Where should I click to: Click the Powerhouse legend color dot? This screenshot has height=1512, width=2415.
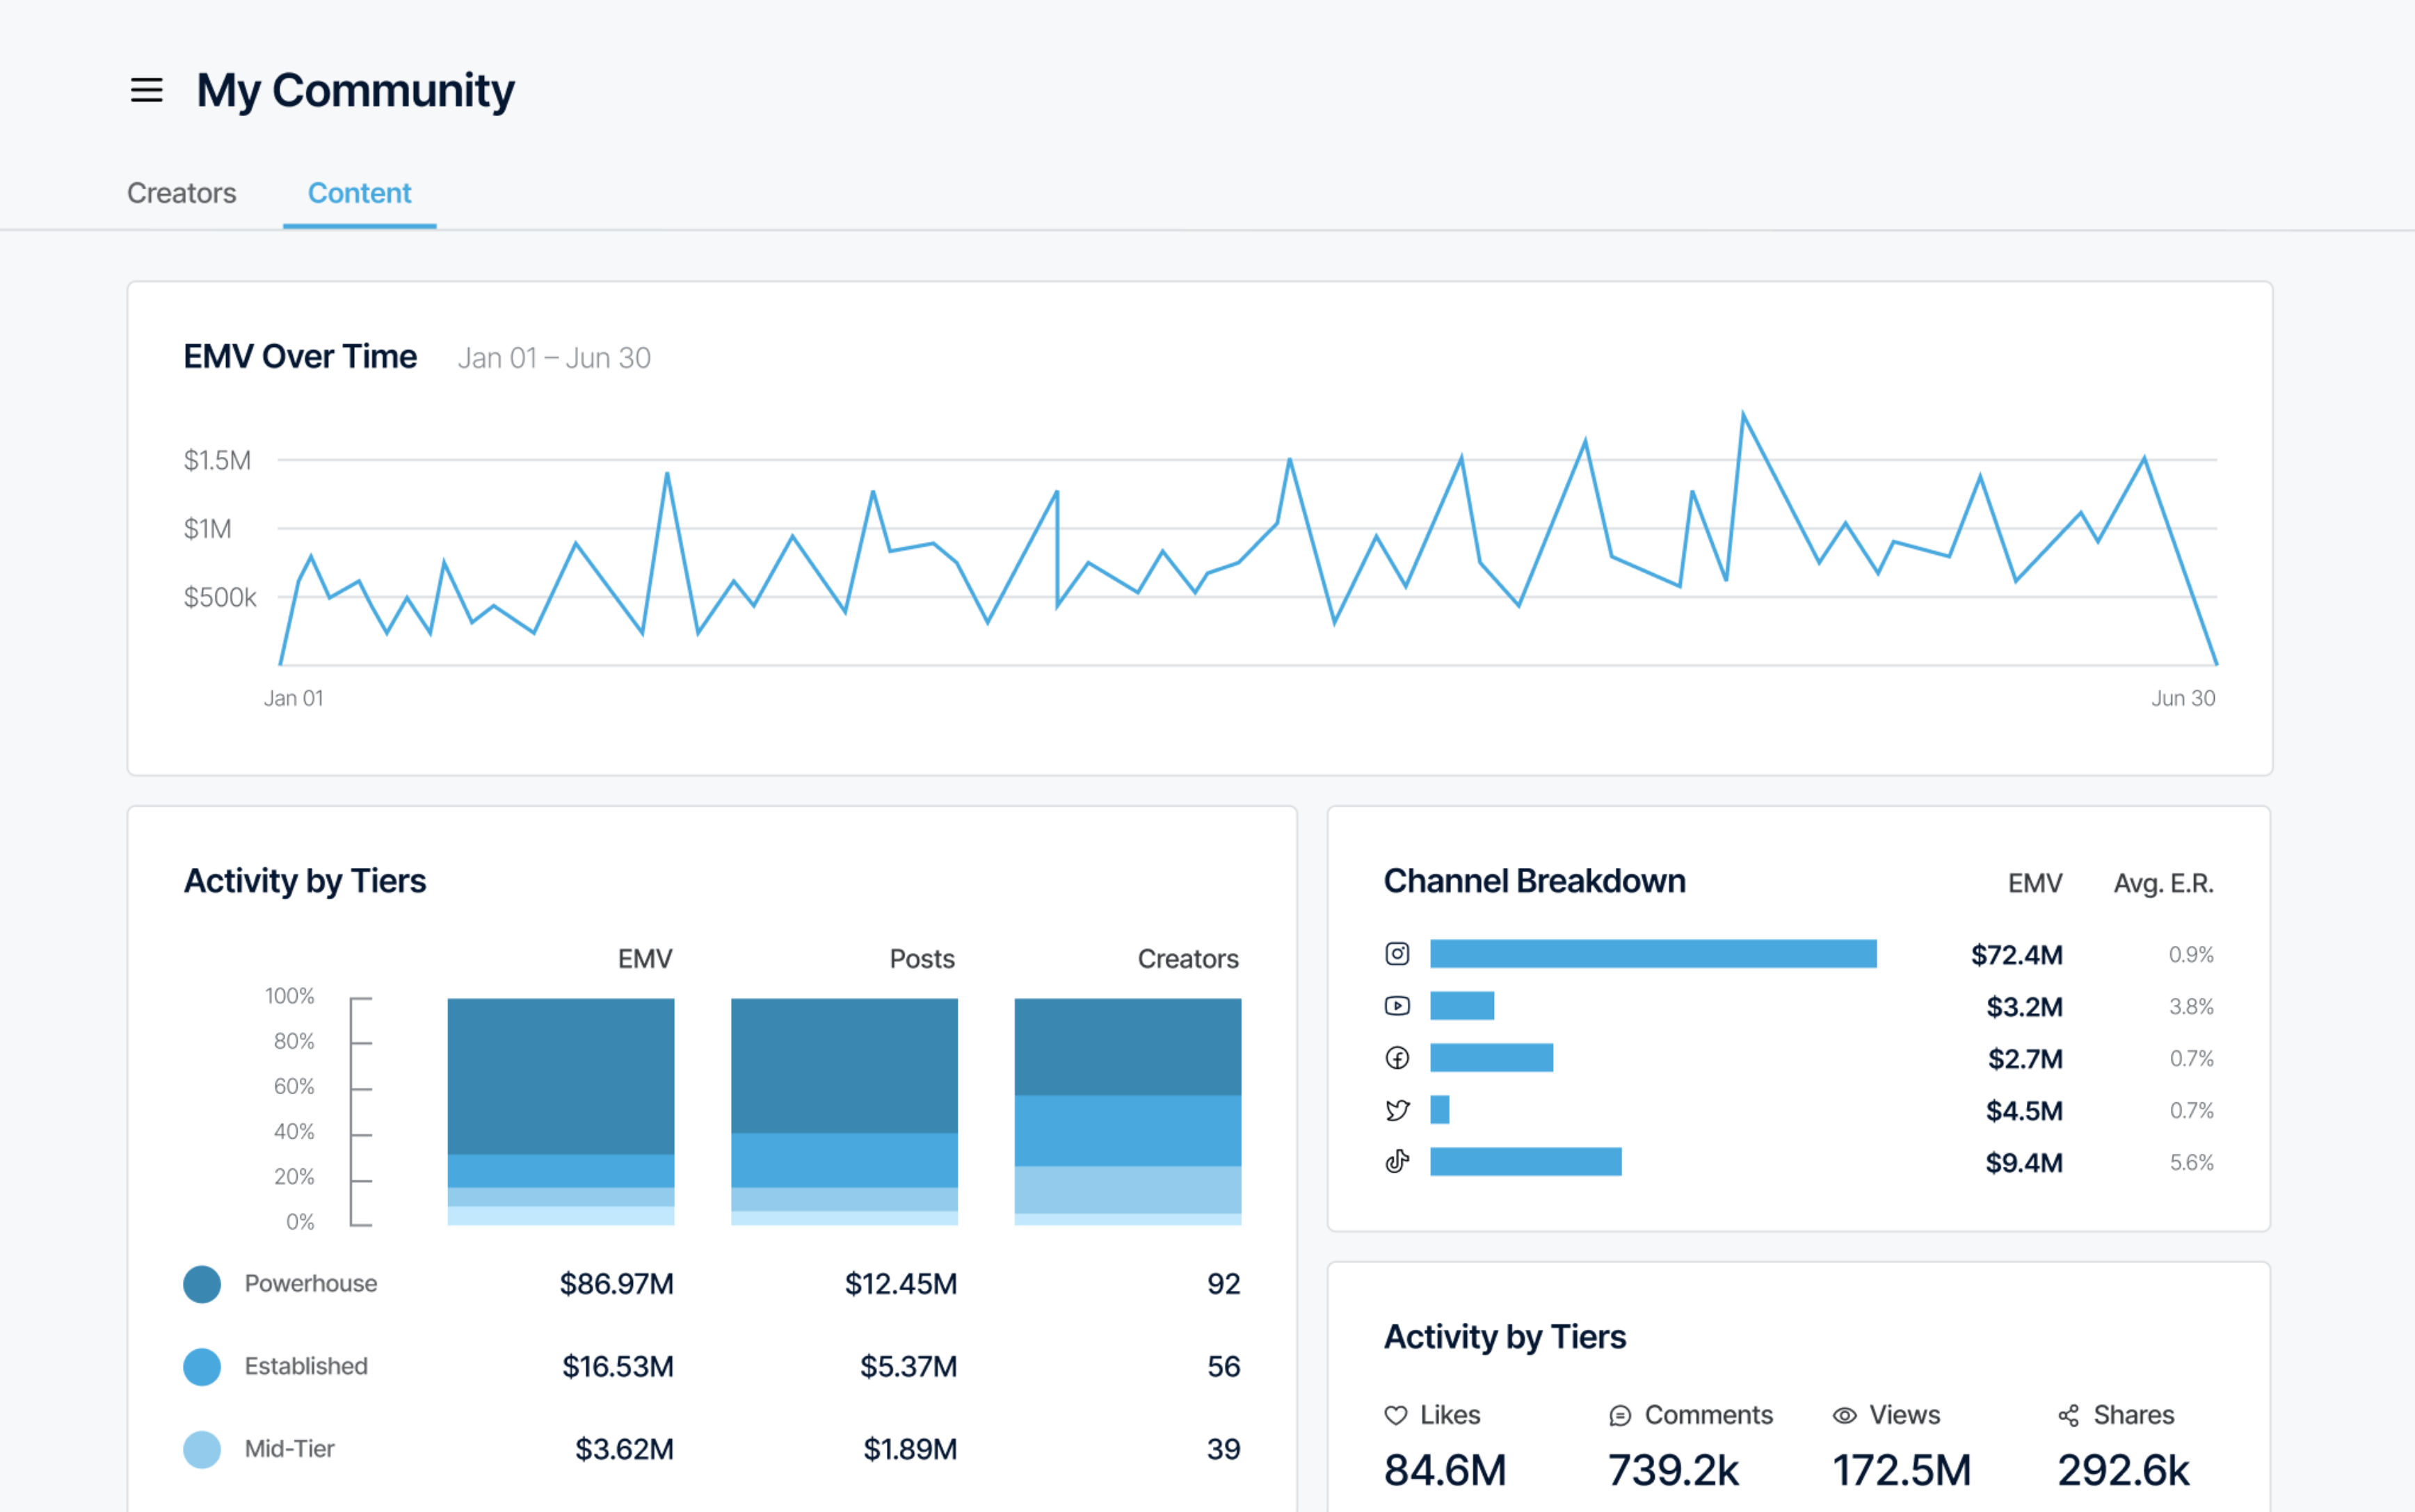coord(202,1284)
